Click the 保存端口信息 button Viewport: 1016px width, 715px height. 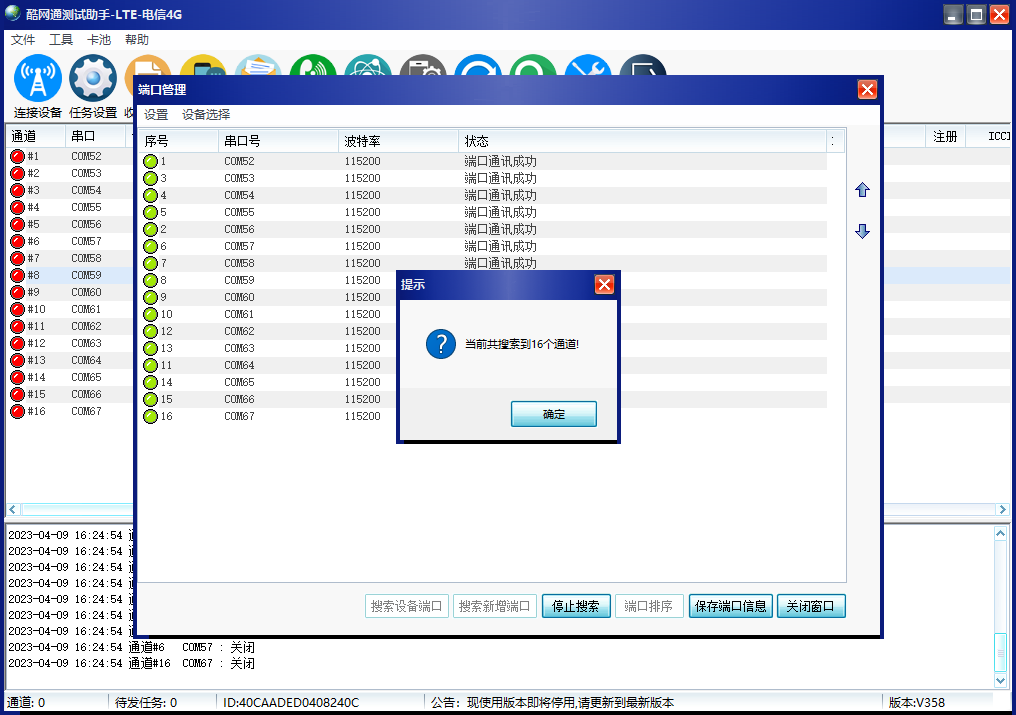[x=730, y=606]
